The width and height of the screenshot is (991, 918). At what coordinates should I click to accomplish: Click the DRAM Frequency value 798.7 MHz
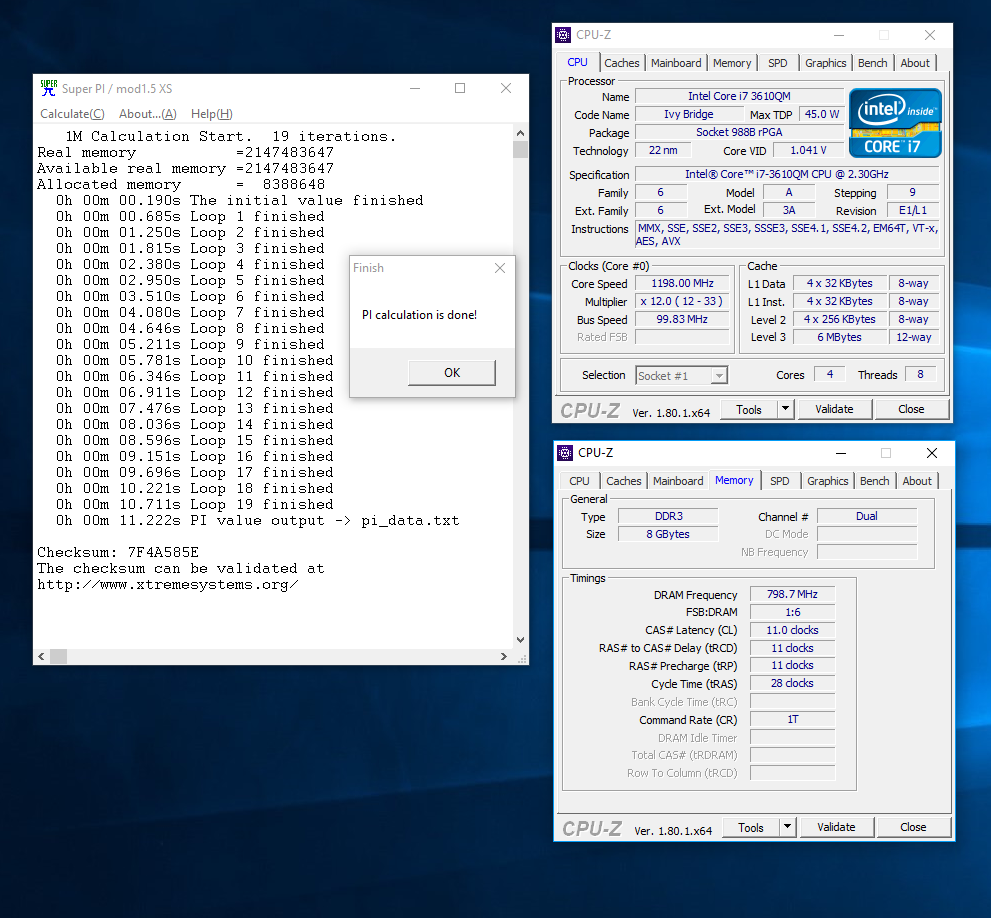[793, 594]
